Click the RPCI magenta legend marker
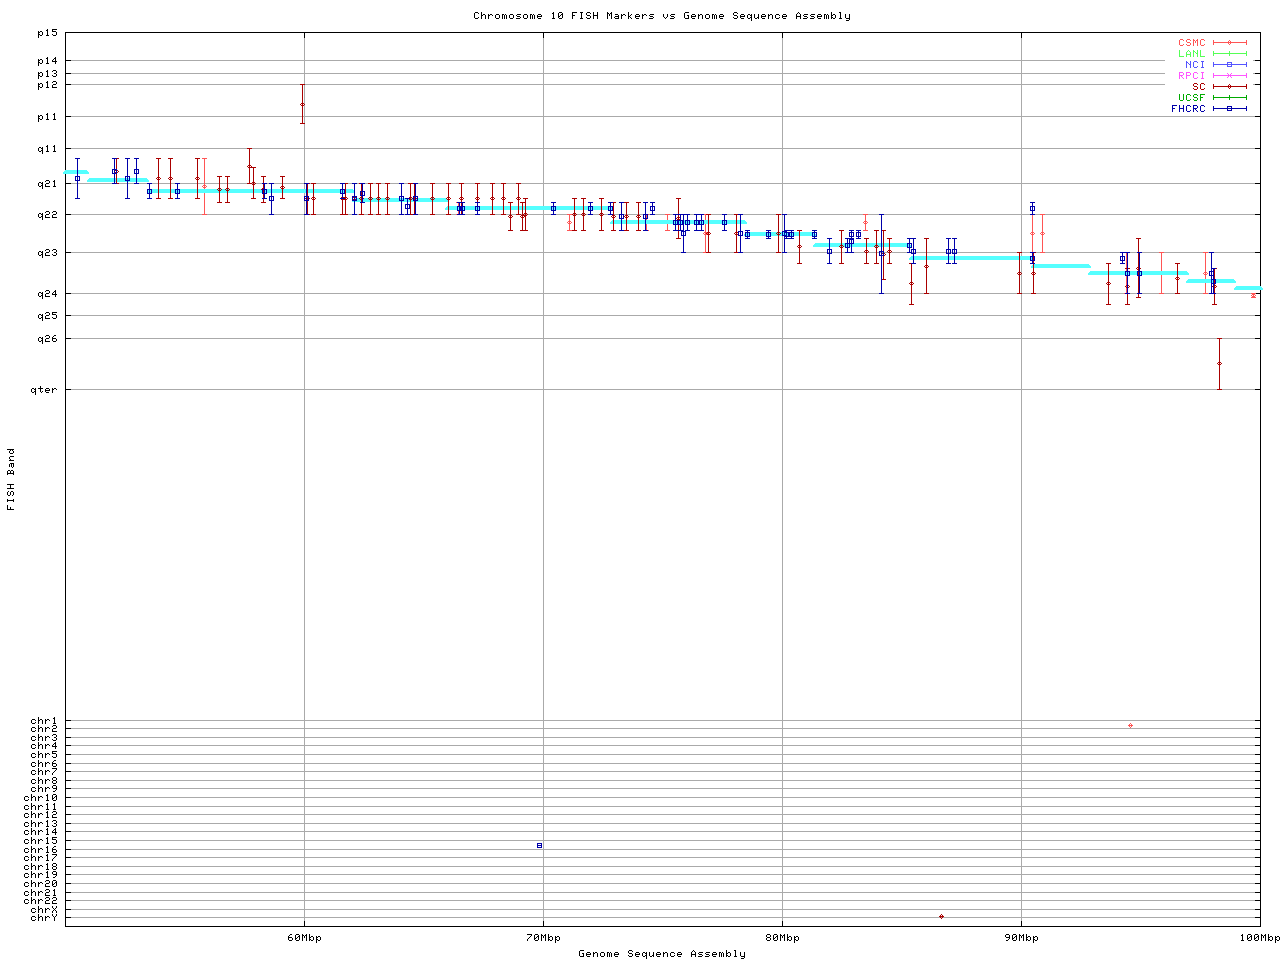The height and width of the screenshot is (960, 1280). (x=1229, y=75)
